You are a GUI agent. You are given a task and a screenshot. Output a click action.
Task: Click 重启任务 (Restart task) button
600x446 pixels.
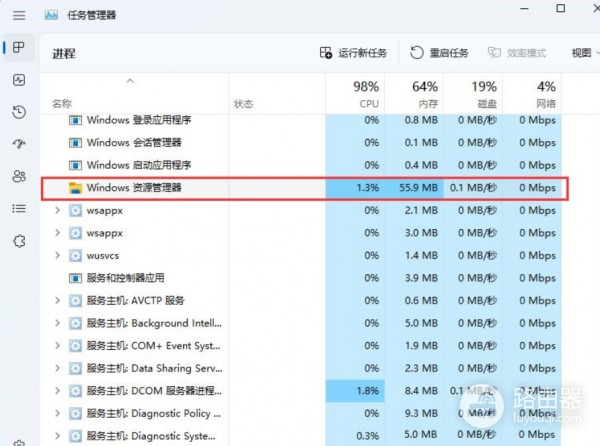coord(439,53)
